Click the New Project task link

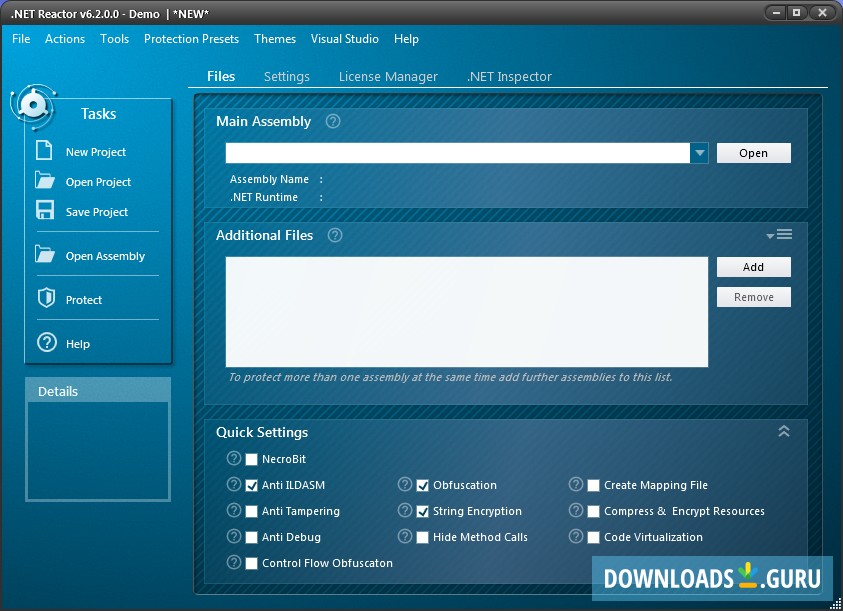click(x=96, y=152)
